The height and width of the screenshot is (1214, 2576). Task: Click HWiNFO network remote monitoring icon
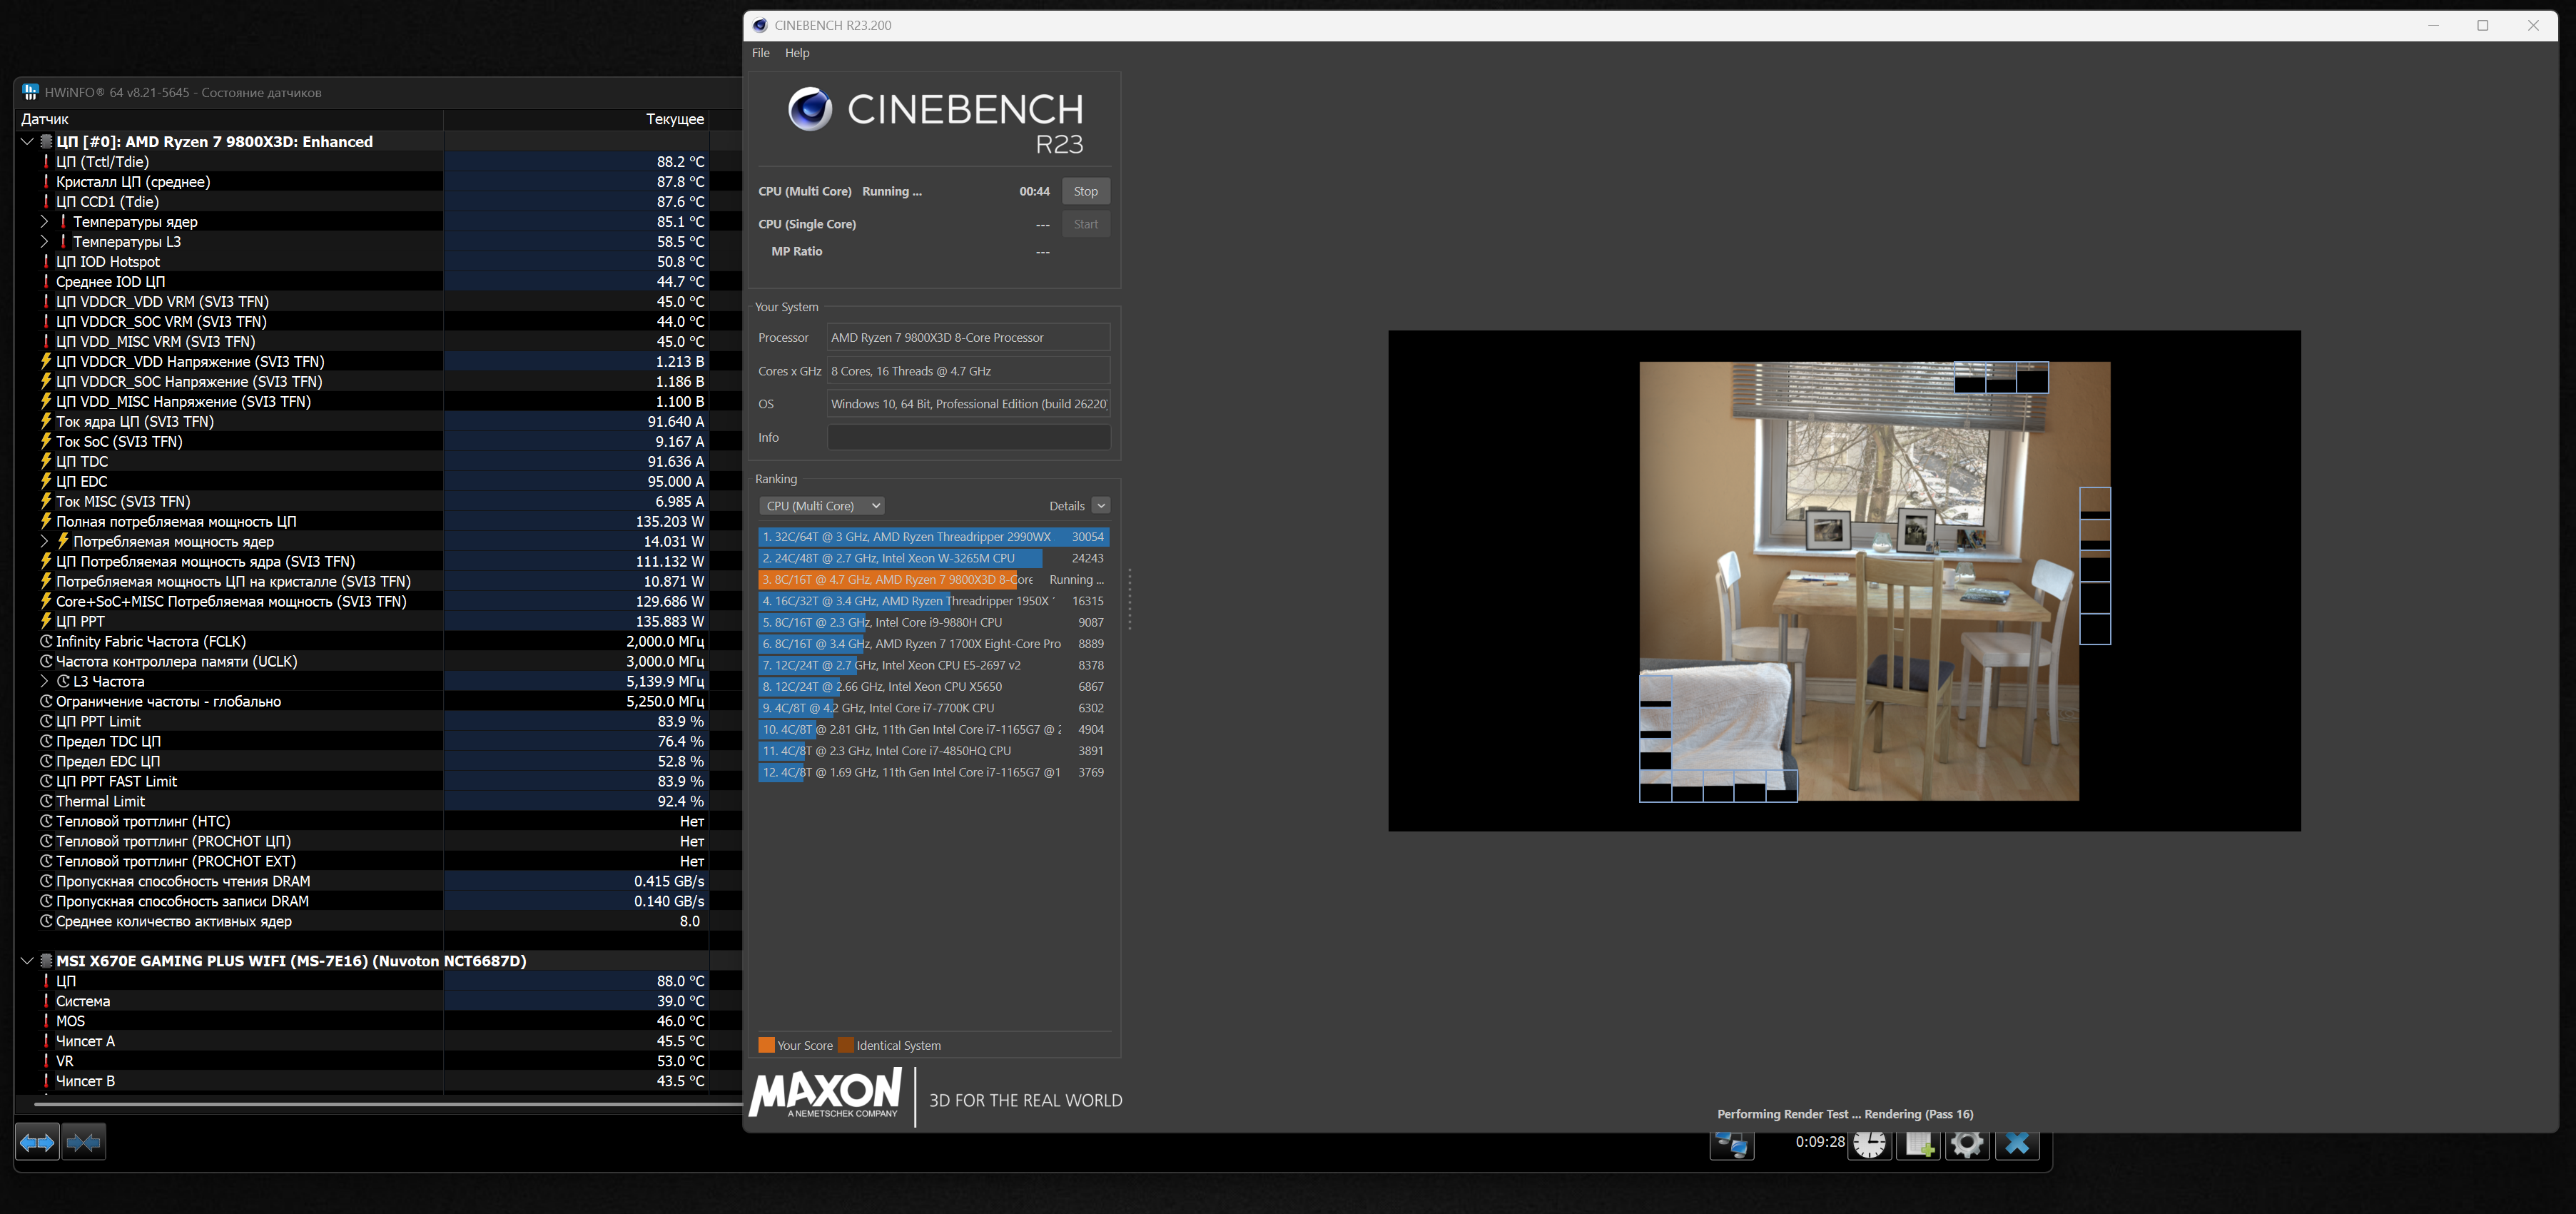click(x=1733, y=1144)
